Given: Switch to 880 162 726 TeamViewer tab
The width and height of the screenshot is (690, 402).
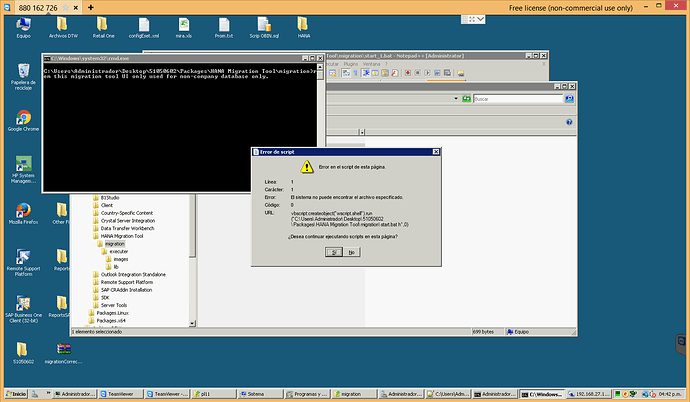Looking at the screenshot, I should point(38,8).
